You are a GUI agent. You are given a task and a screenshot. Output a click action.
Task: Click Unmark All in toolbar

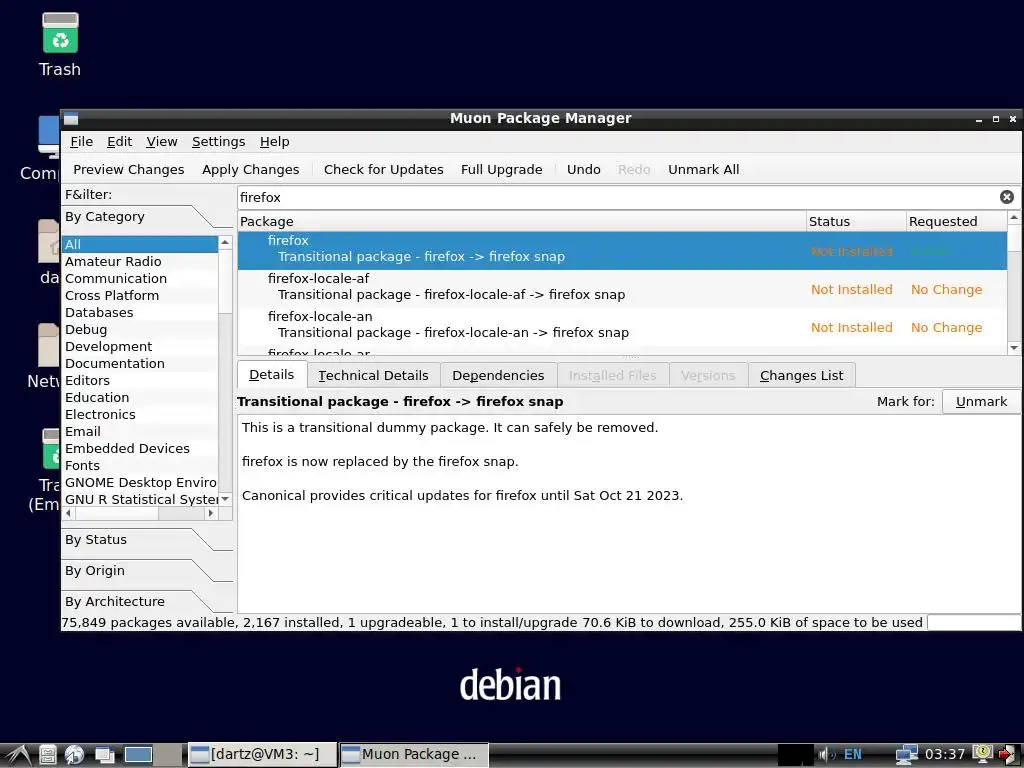pyautogui.click(x=703, y=170)
